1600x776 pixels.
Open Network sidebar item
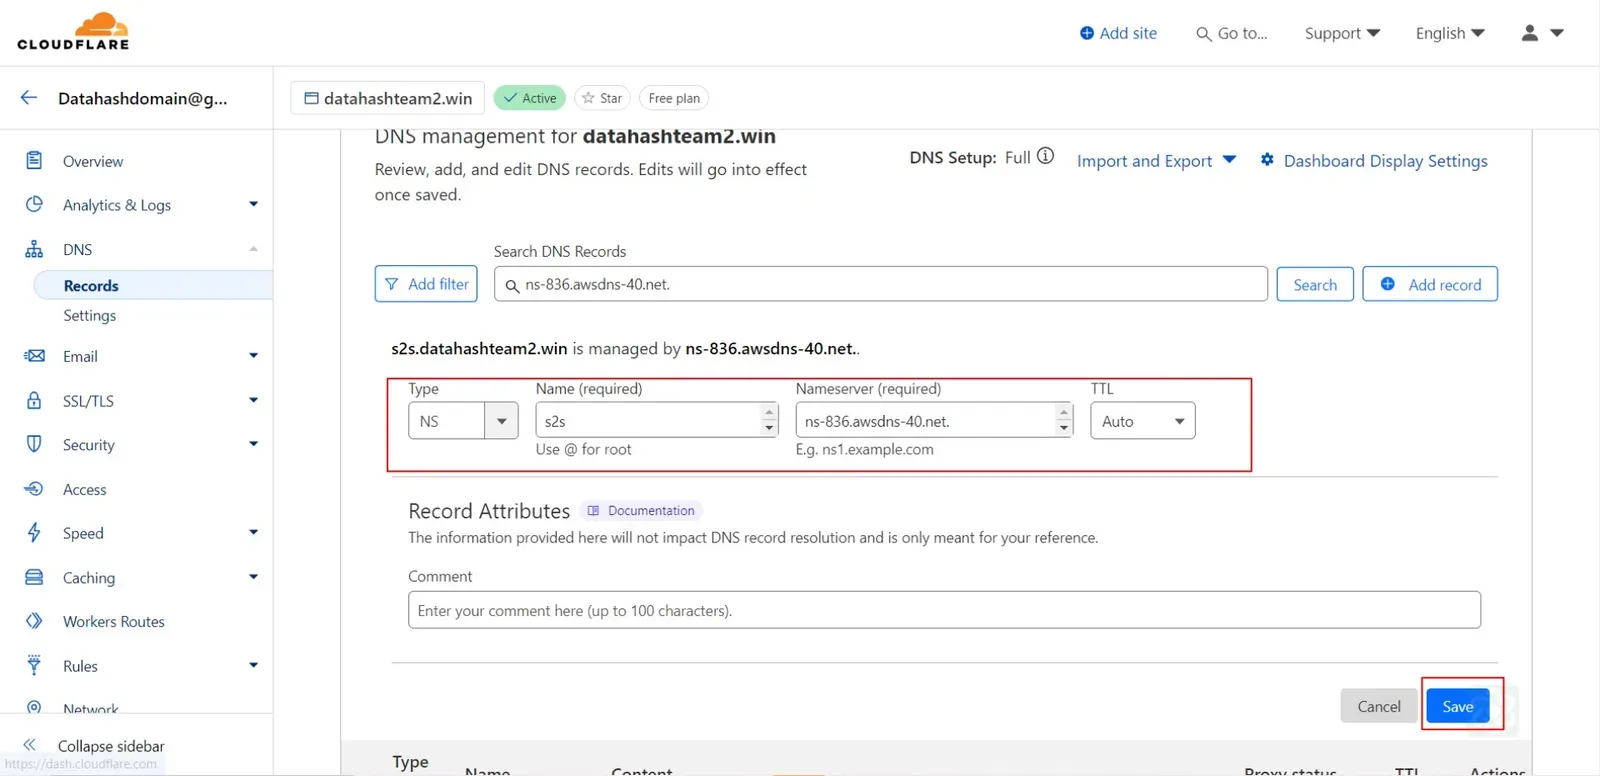click(90, 708)
